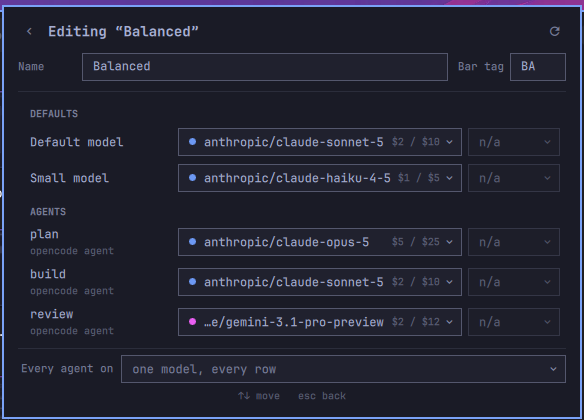
Task: Open n/a dropdown for Default model
Action: [514, 142]
